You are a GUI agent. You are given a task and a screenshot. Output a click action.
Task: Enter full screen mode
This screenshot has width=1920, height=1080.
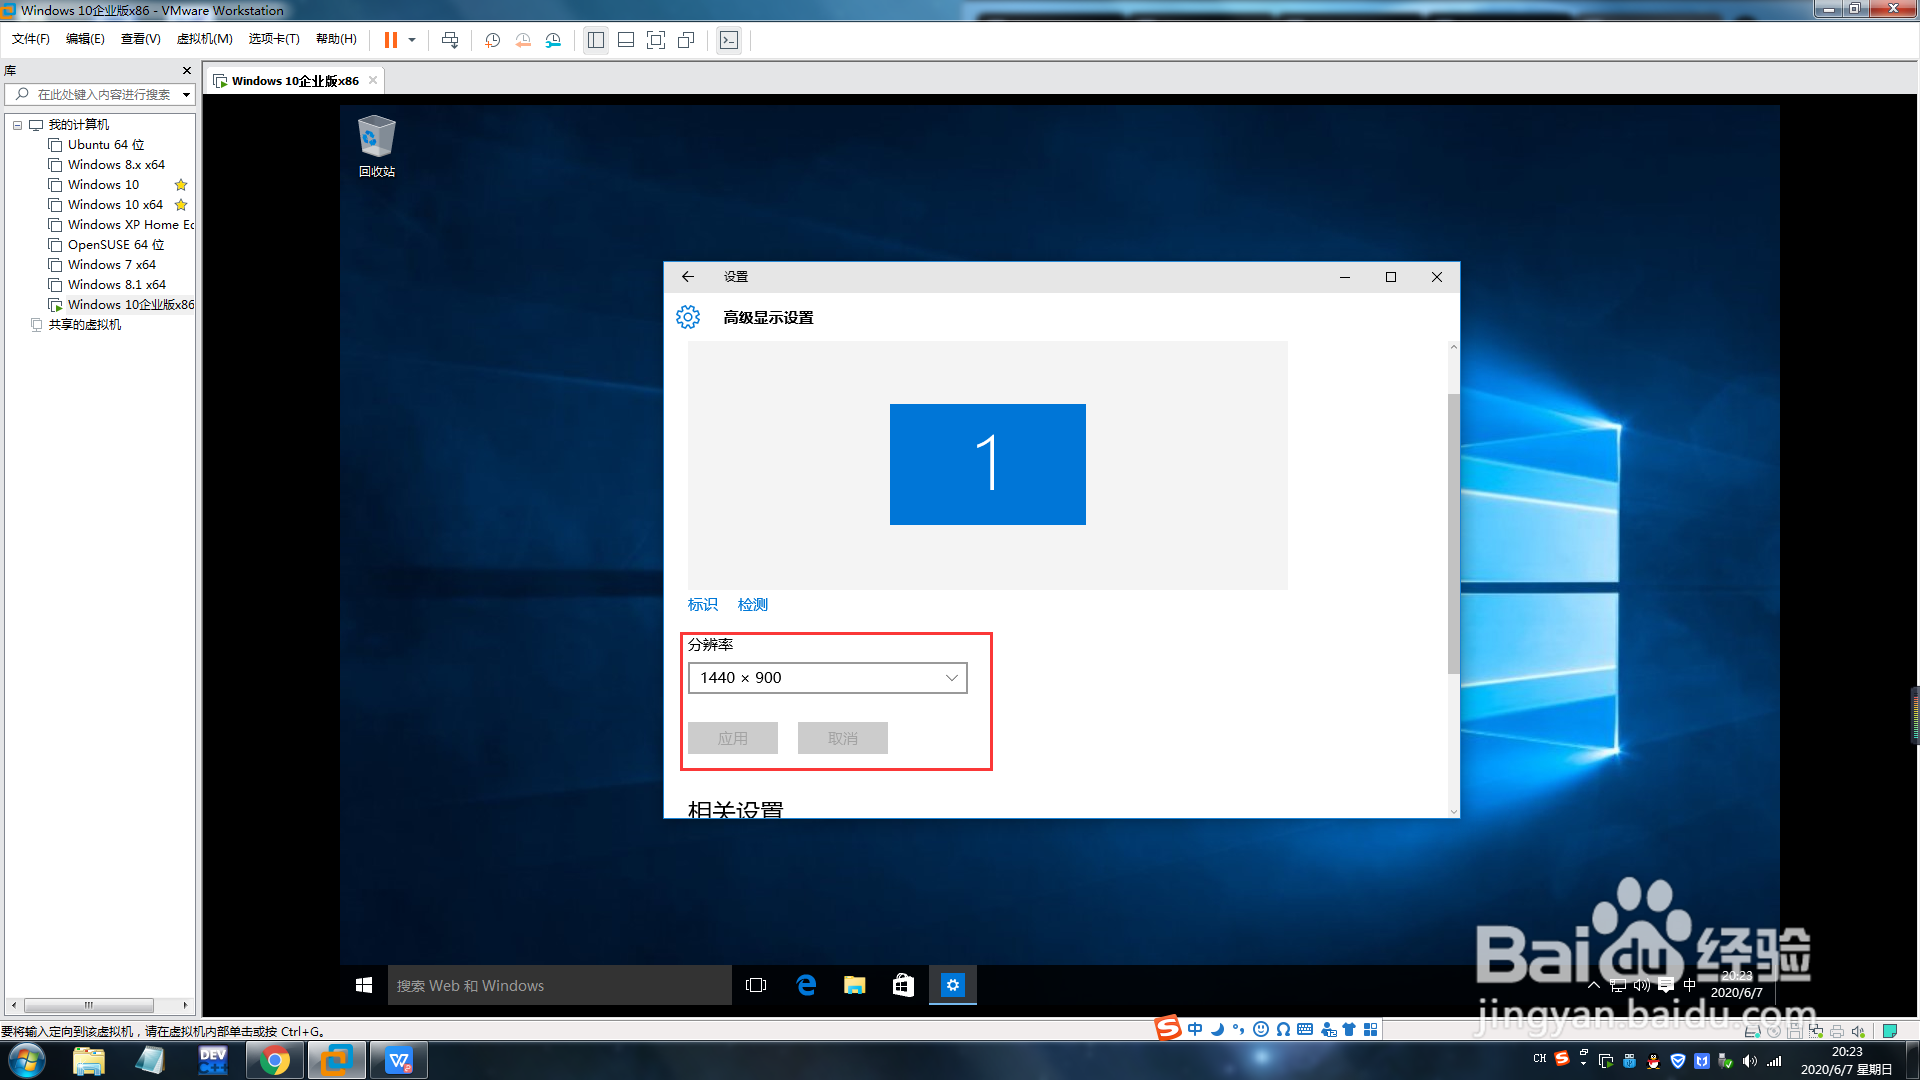click(x=656, y=40)
